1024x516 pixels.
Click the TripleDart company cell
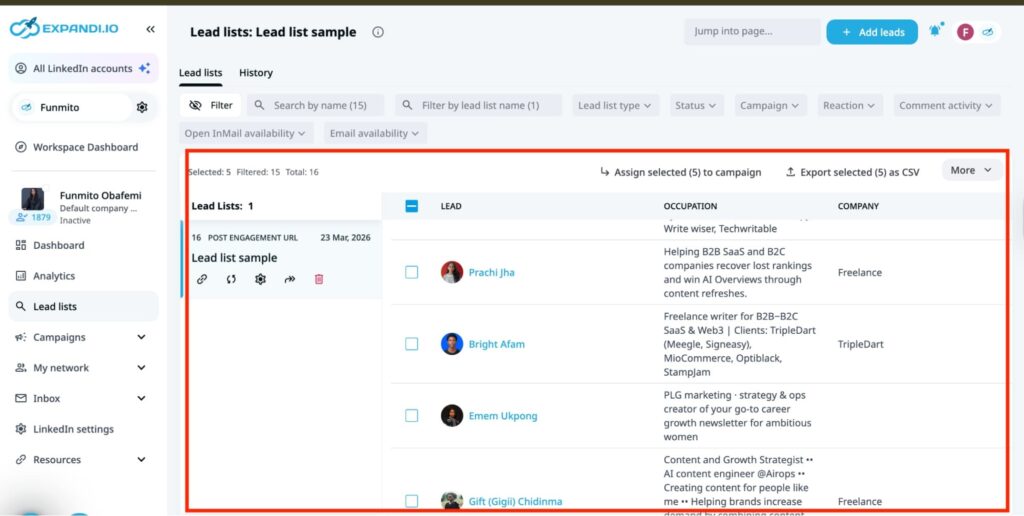[861, 344]
